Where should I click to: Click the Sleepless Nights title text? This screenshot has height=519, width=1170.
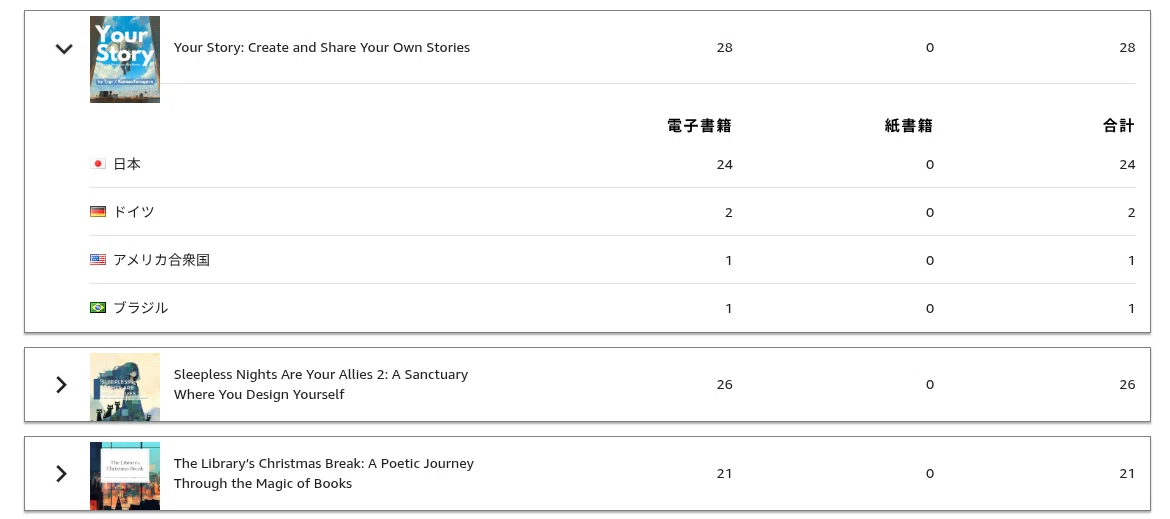point(321,385)
